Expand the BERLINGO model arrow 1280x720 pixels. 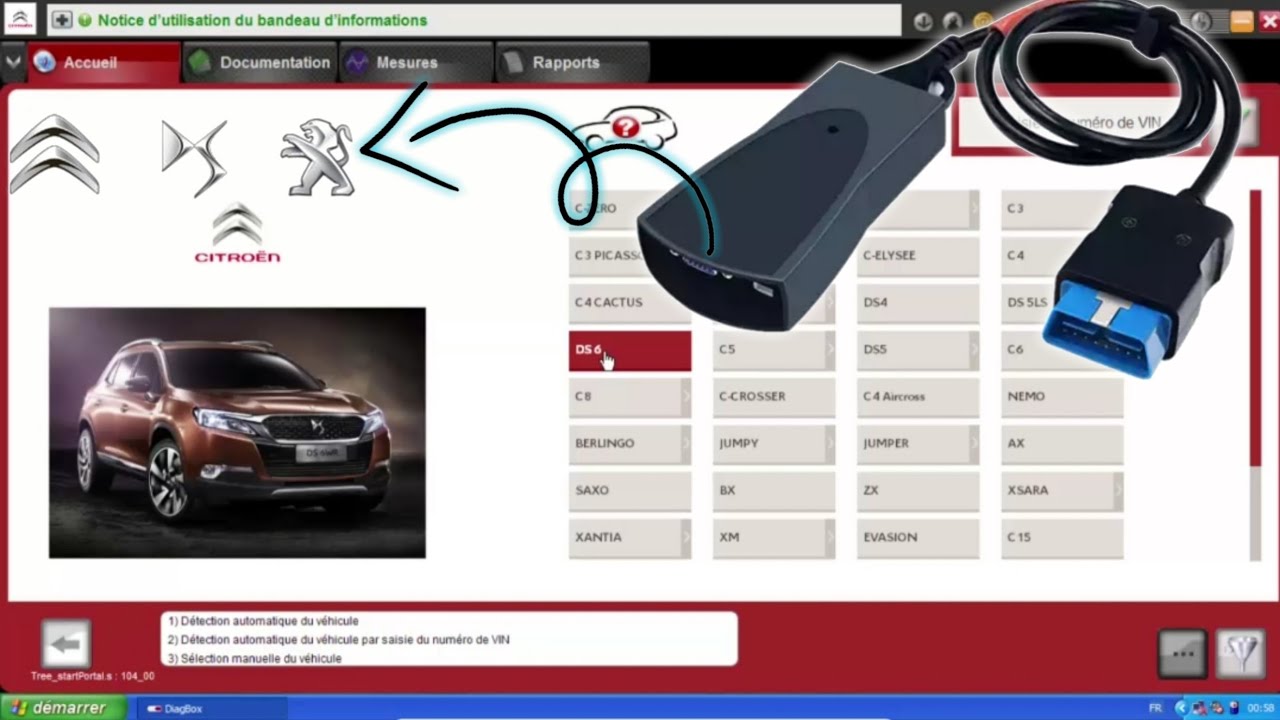click(686, 443)
